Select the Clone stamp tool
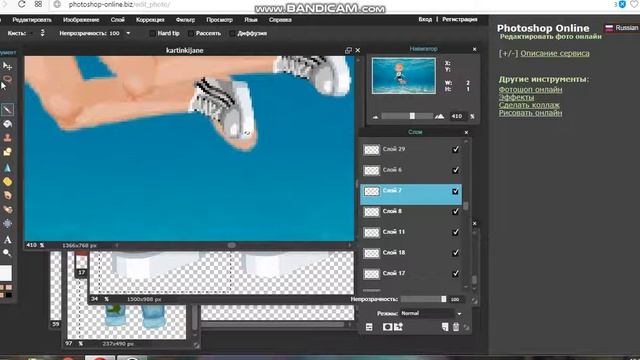The image size is (640, 360). 7,138
